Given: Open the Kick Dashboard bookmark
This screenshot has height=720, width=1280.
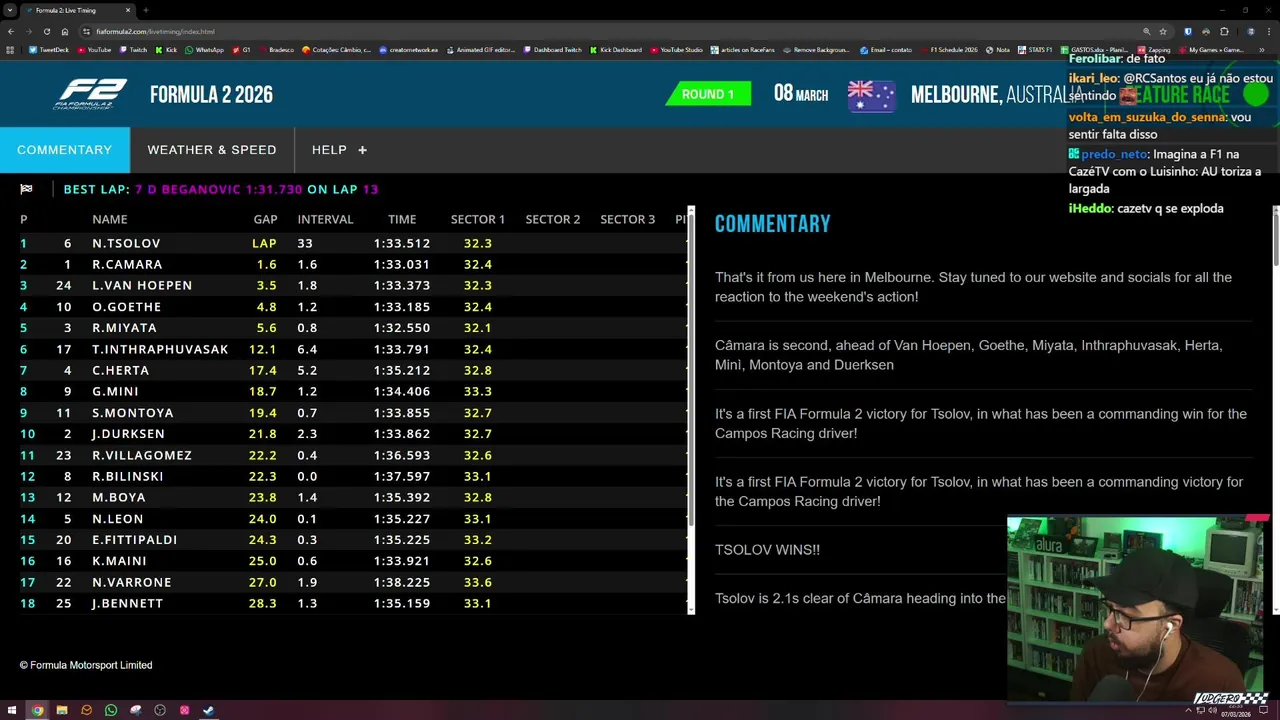Looking at the screenshot, I should coord(616,50).
